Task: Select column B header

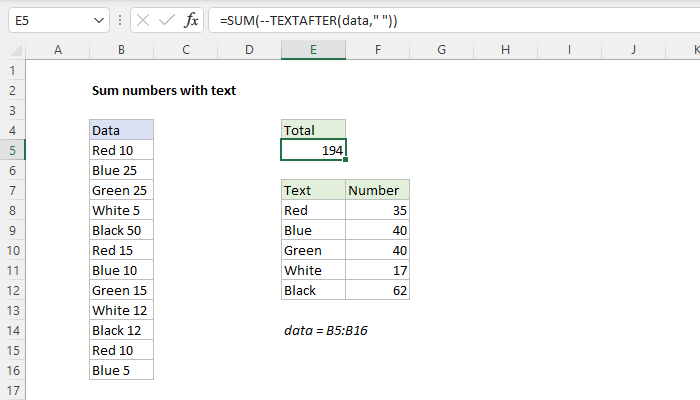Action: point(120,49)
